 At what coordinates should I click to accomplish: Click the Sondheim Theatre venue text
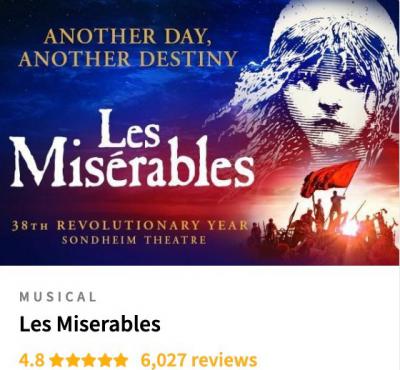134,240
